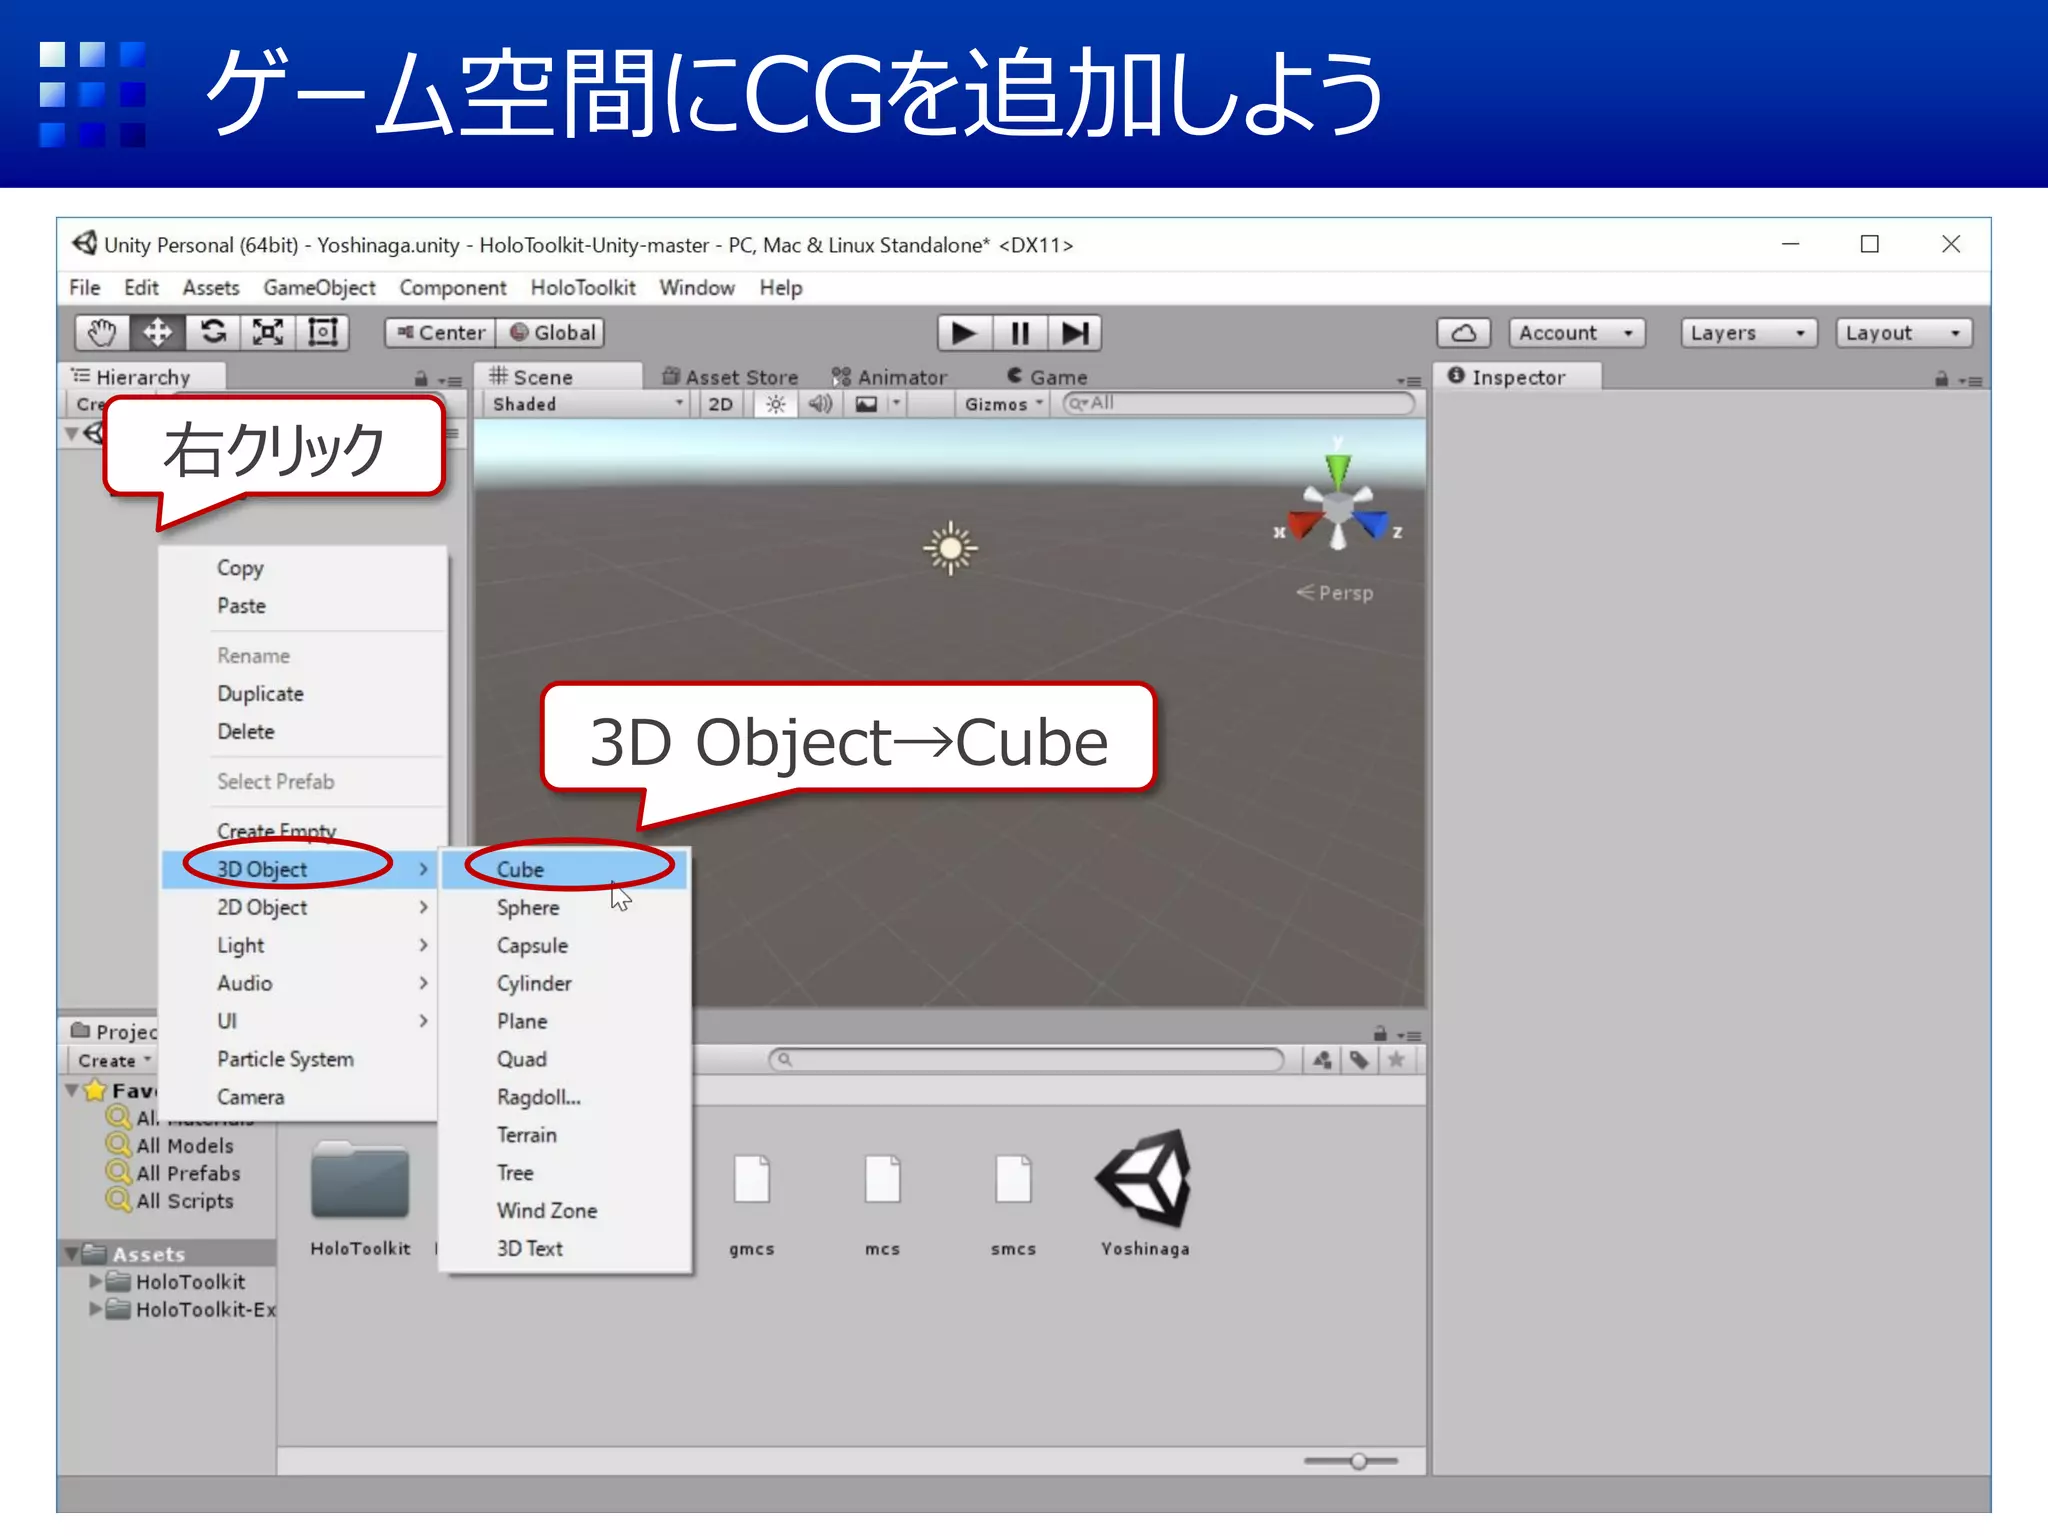Open the Layers dropdown
This screenshot has width=2048, height=1536.
click(1747, 333)
